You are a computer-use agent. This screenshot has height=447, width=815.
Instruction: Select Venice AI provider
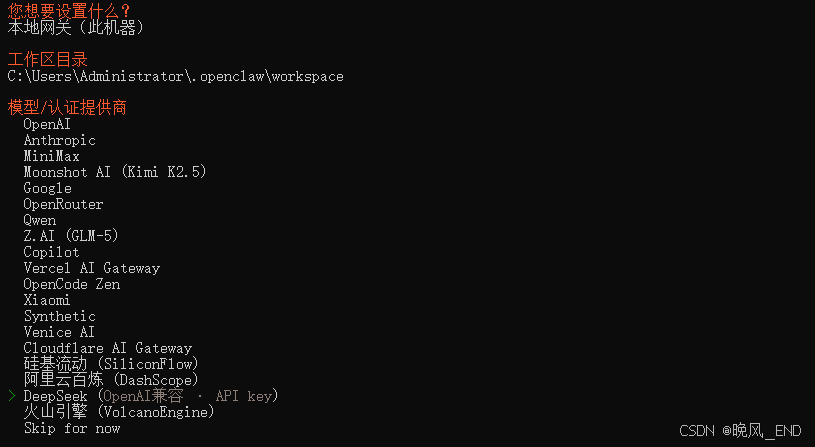coord(60,332)
